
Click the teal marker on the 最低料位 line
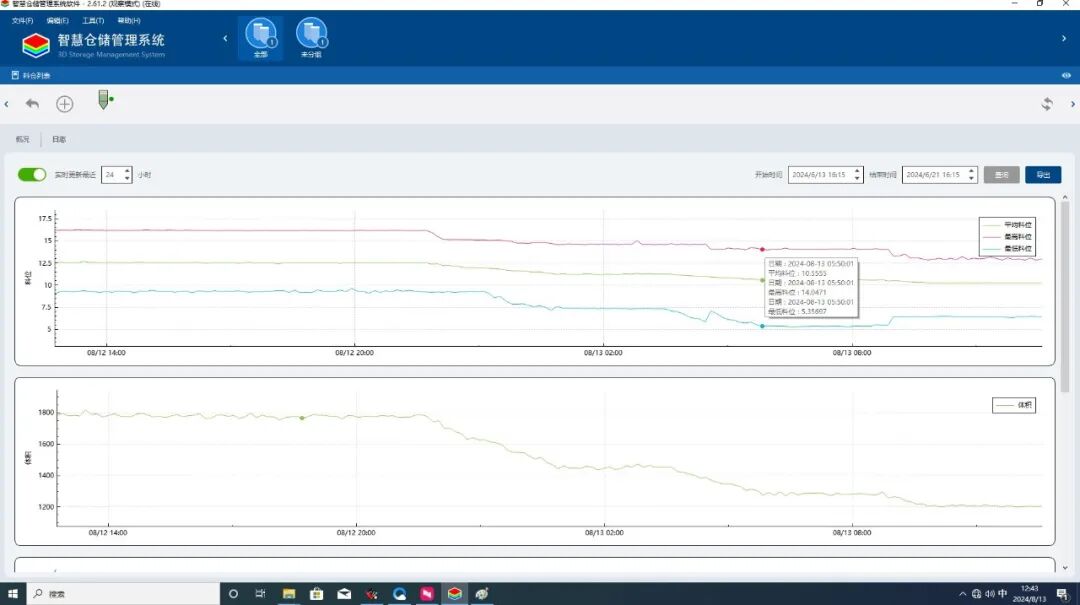(762, 326)
